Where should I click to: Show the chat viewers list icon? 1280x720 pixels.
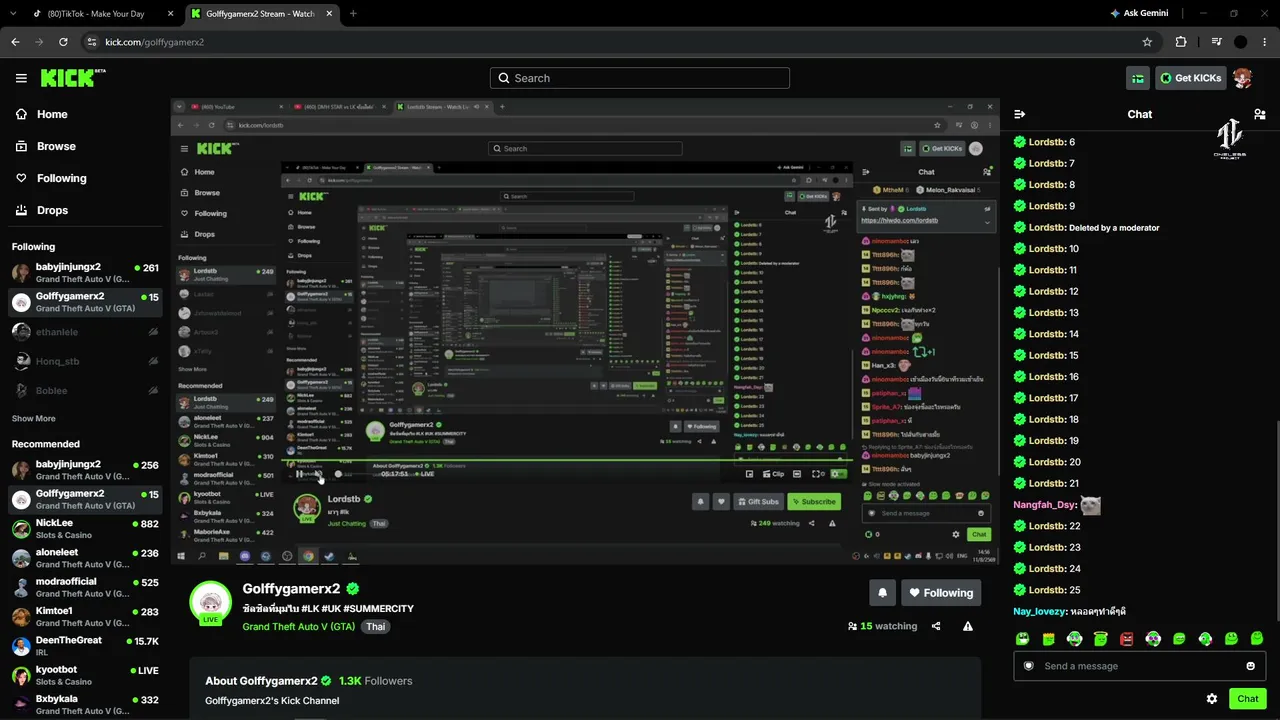[x=1259, y=114]
